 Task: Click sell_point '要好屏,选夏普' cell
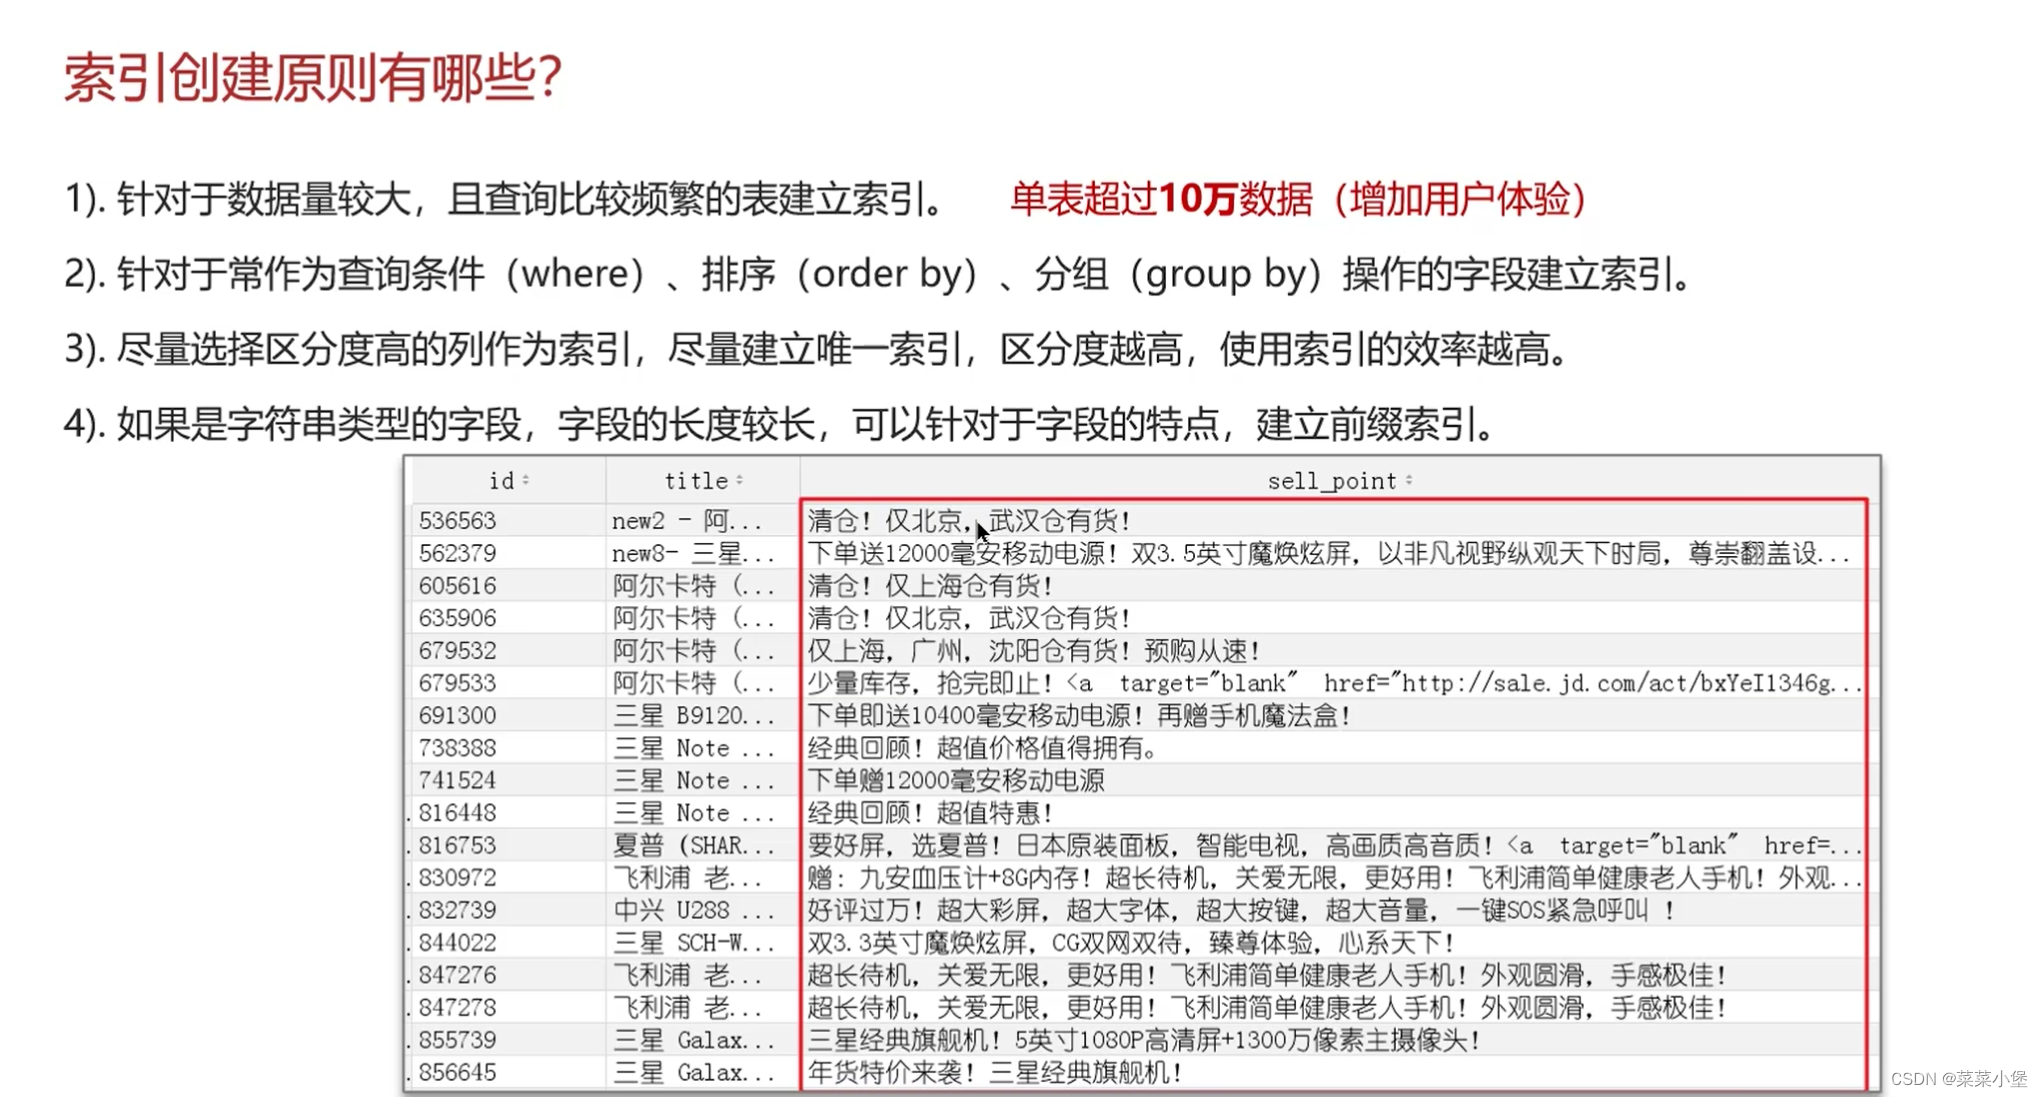1334,845
